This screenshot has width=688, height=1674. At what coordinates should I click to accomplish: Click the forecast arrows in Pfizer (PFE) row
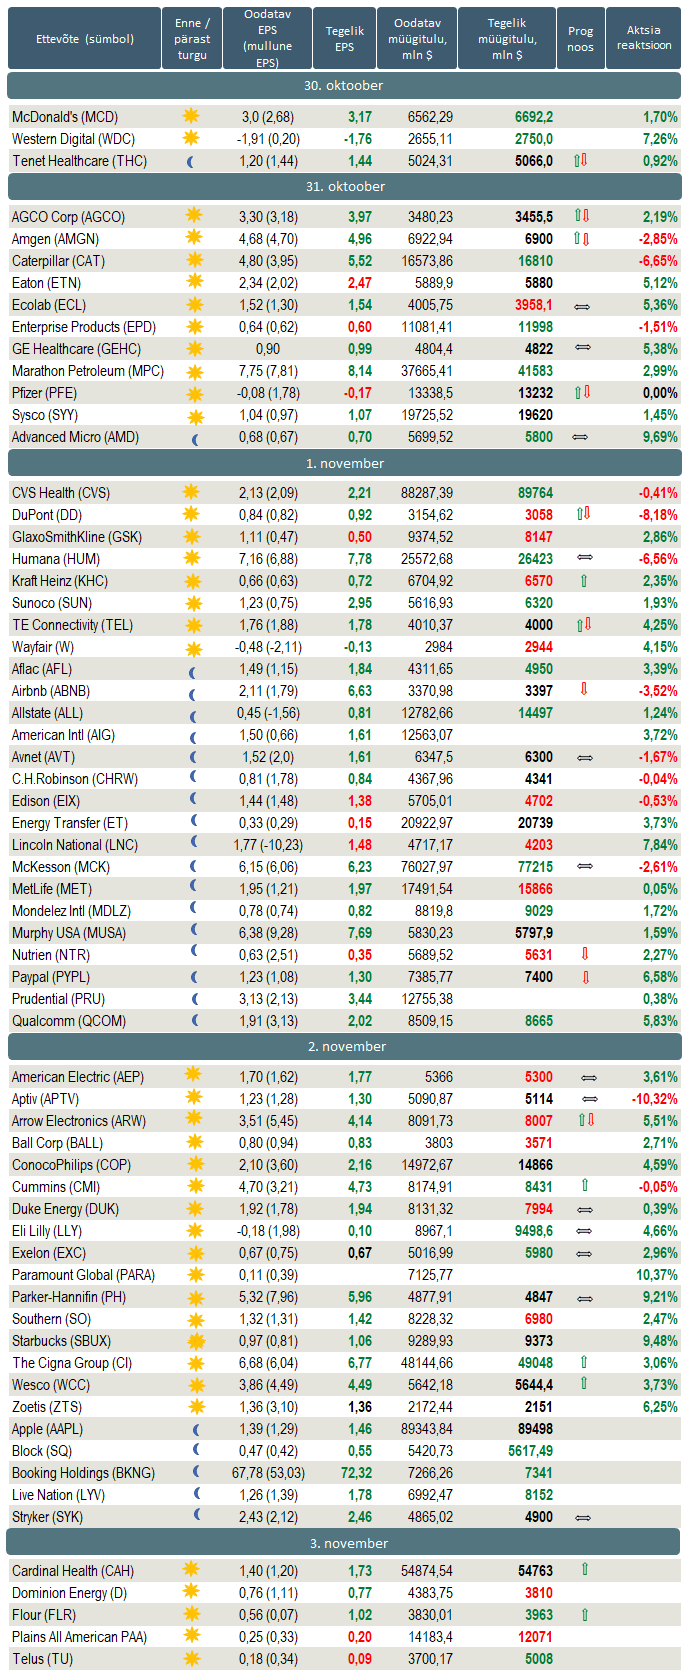[x=582, y=393]
